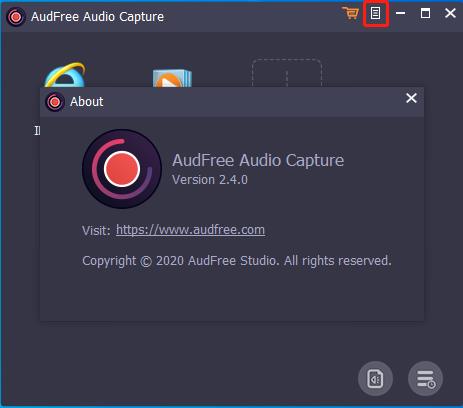Click the copyright 2020 AudFree Studio text
The width and height of the screenshot is (463, 408).
click(x=237, y=261)
